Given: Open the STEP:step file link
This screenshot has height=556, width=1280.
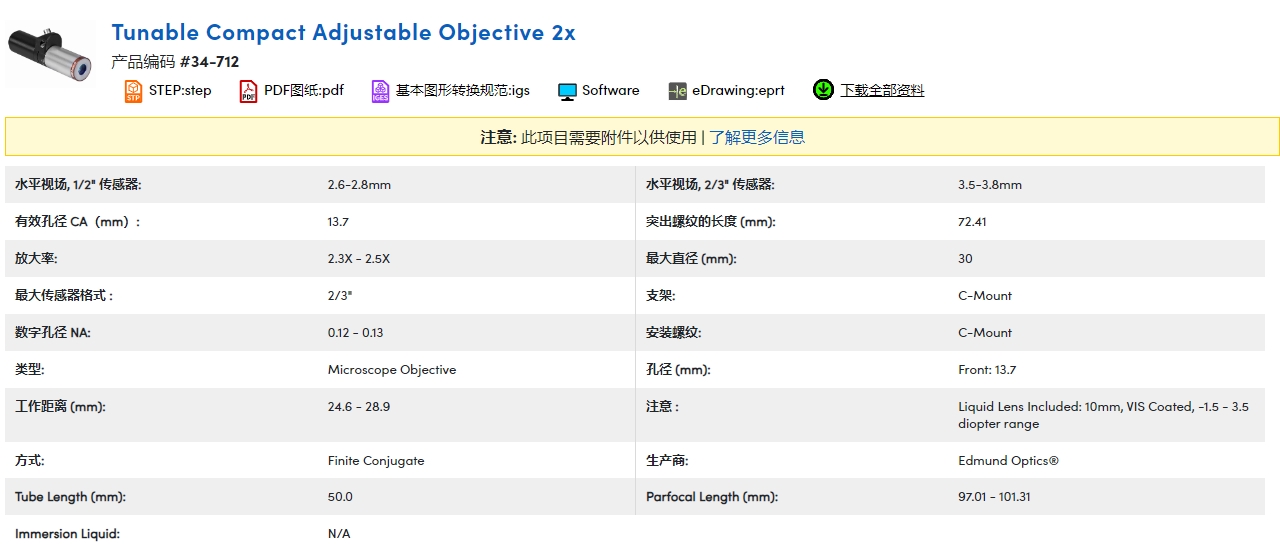Looking at the screenshot, I should pos(180,90).
